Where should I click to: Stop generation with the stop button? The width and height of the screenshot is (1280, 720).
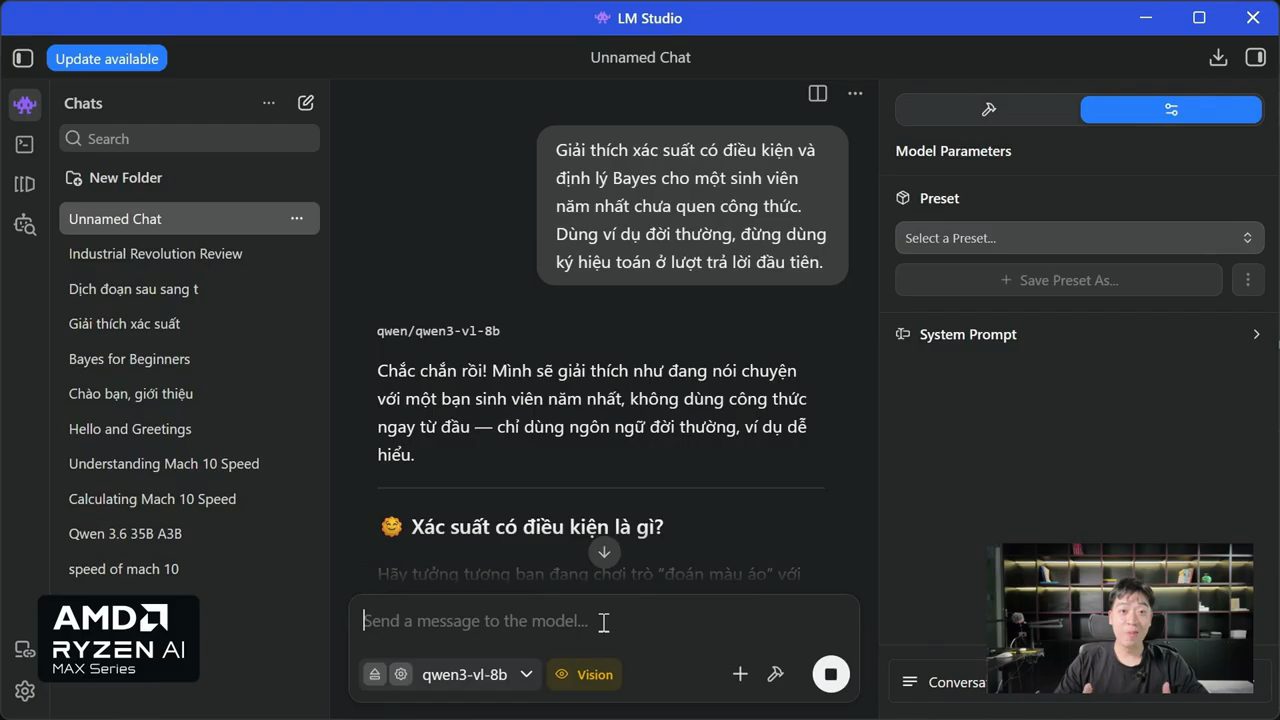pos(830,674)
